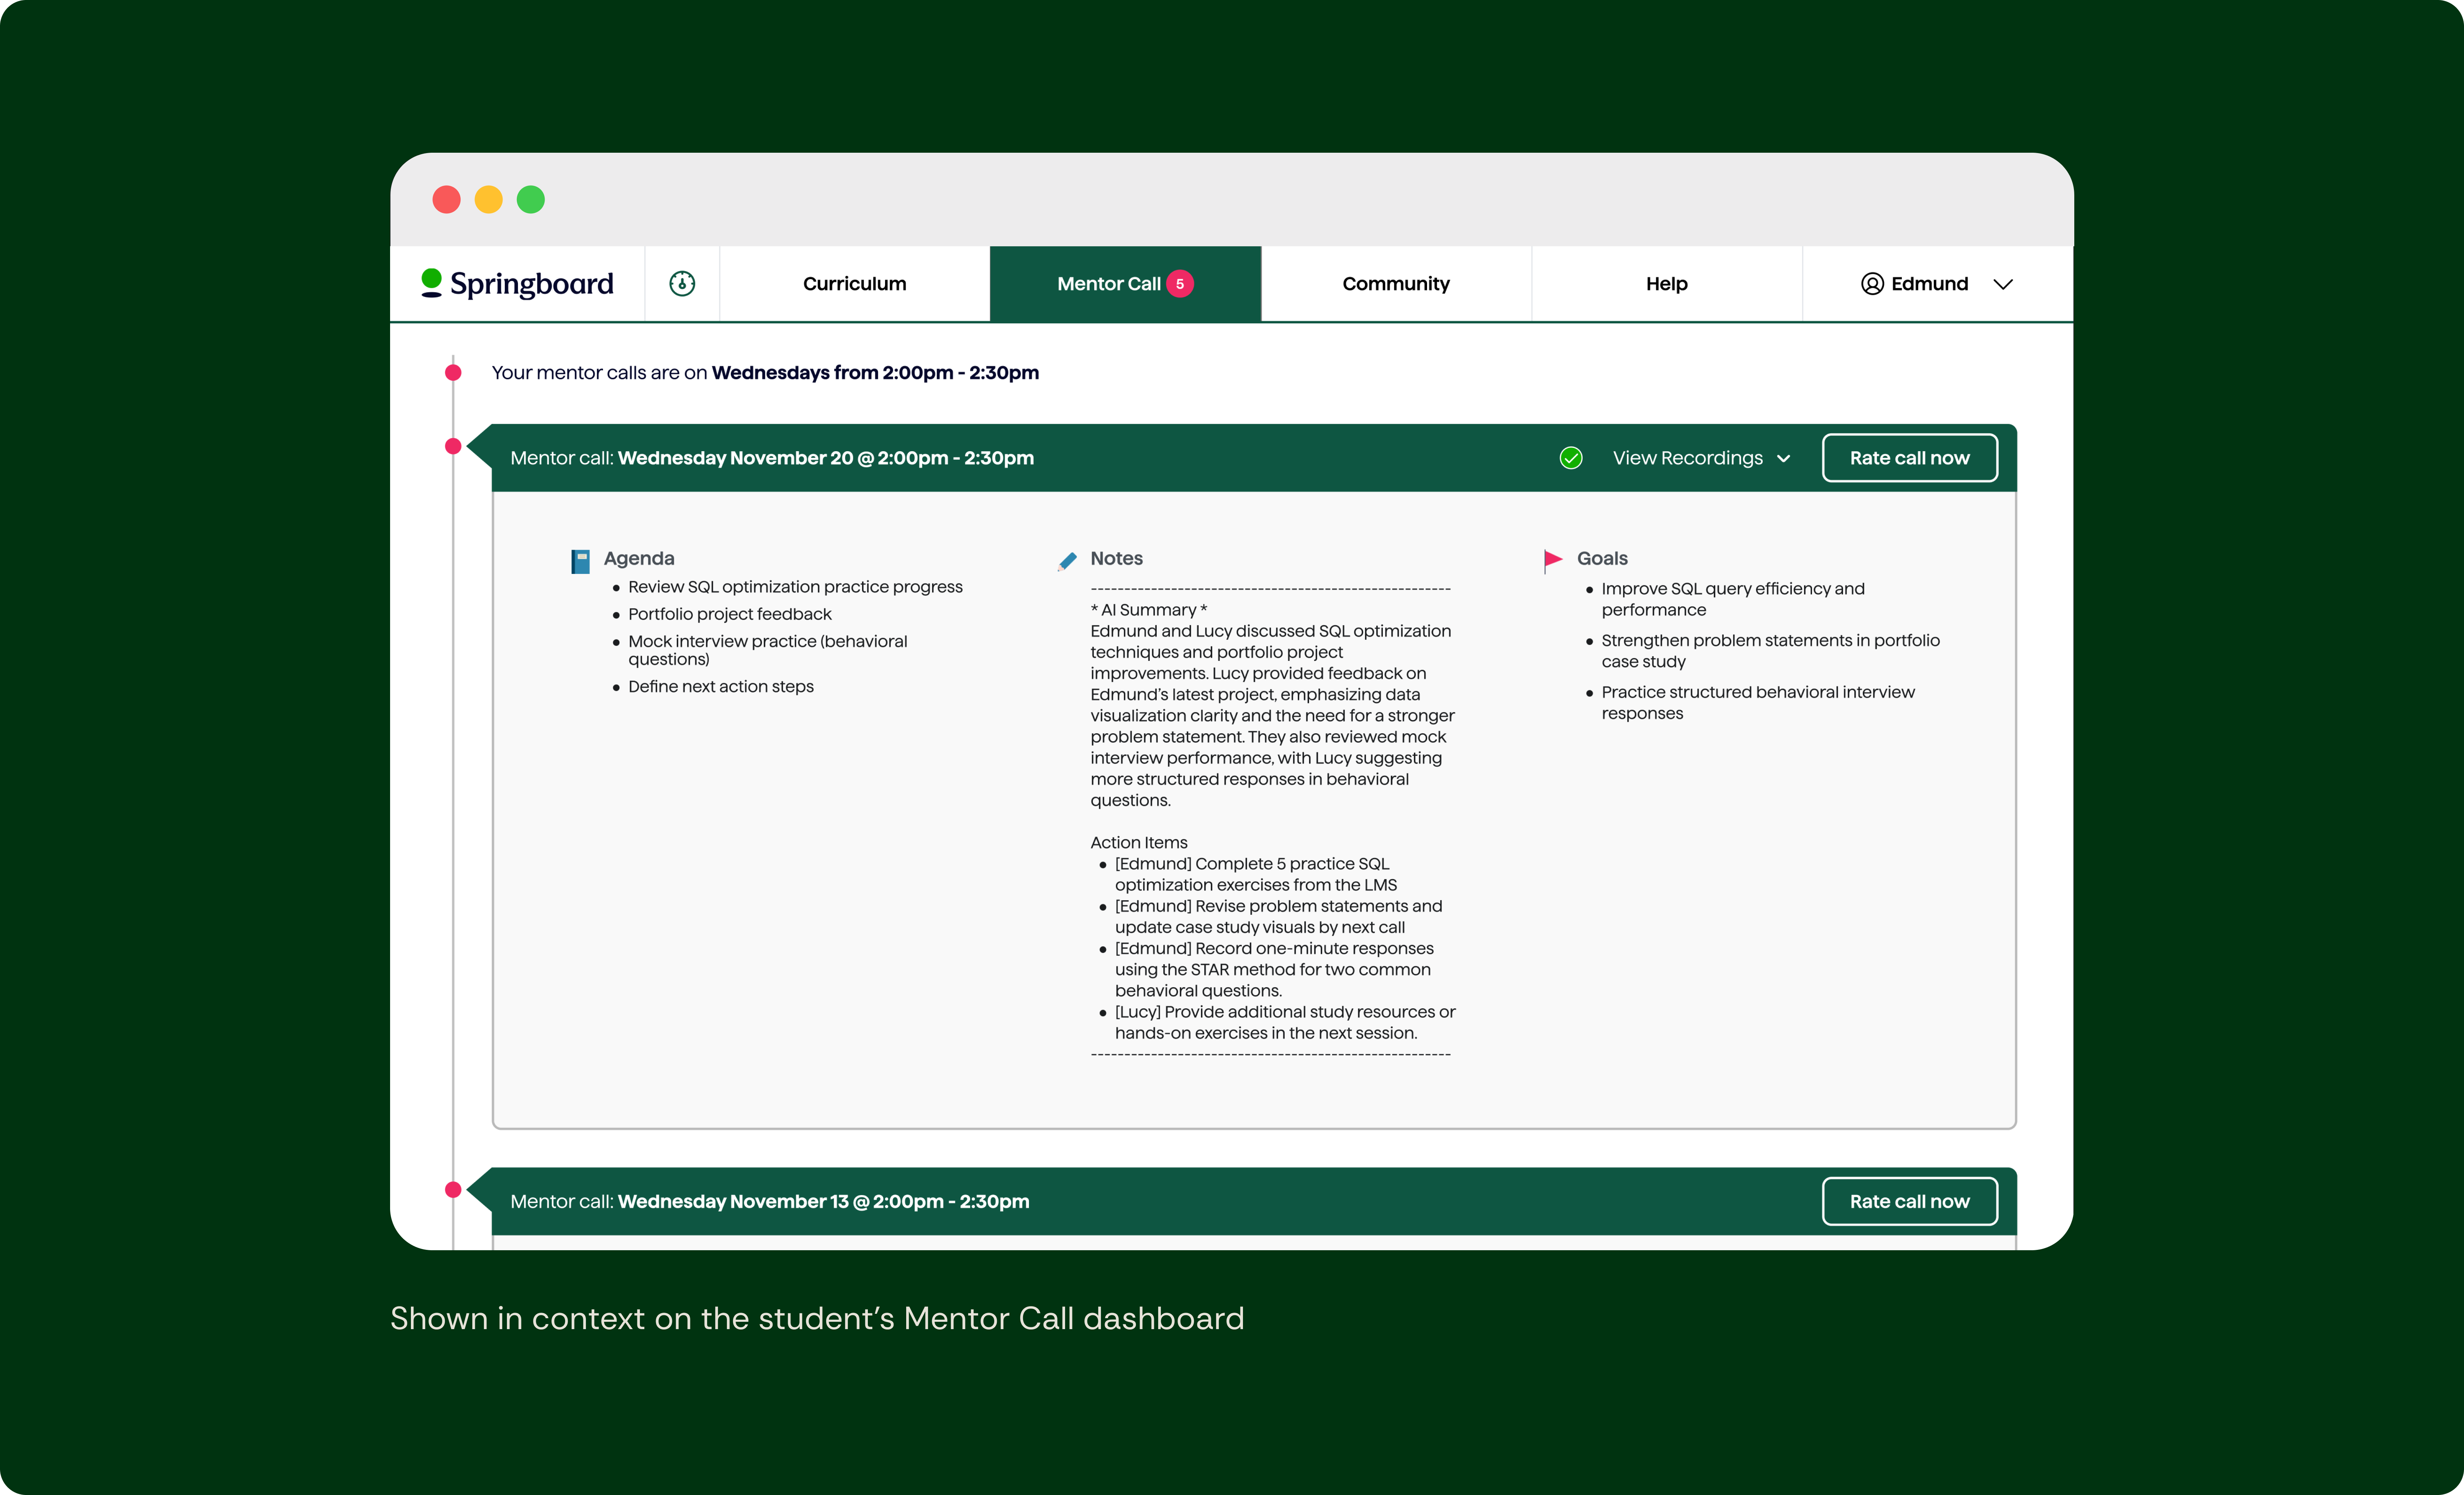2464x1495 pixels.
Task: Click "Review SQL optimization practice progress" agenda item
Action: click(795, 587)
